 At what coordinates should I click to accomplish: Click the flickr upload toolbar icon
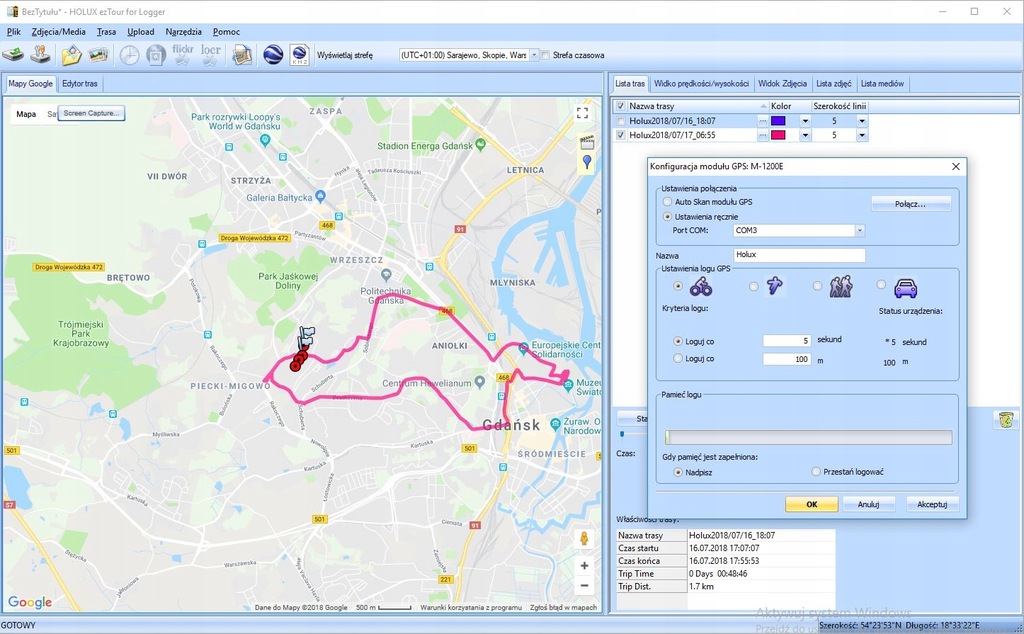coord(183,55)
